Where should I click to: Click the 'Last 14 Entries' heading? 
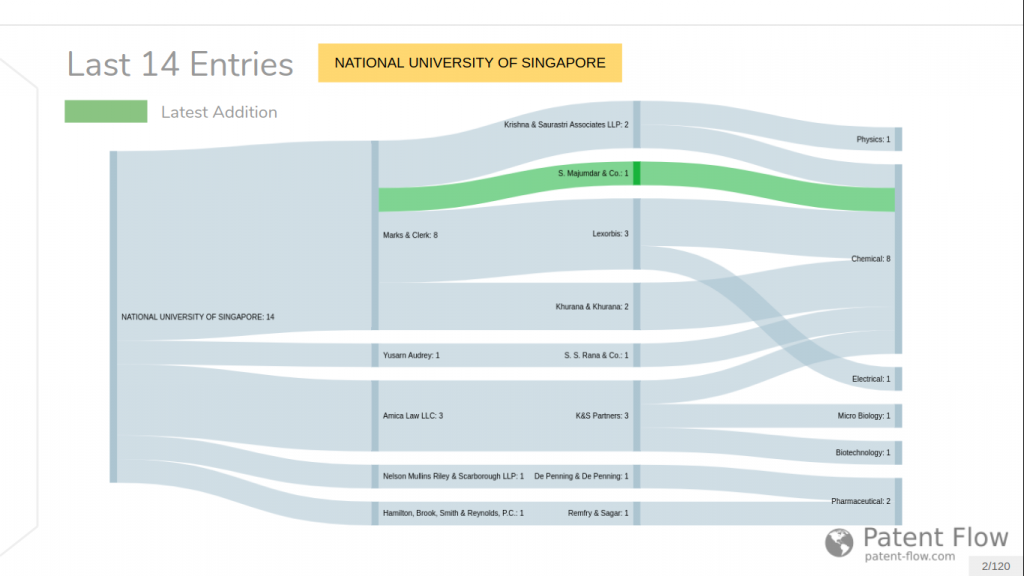click(x=180, y=65)
